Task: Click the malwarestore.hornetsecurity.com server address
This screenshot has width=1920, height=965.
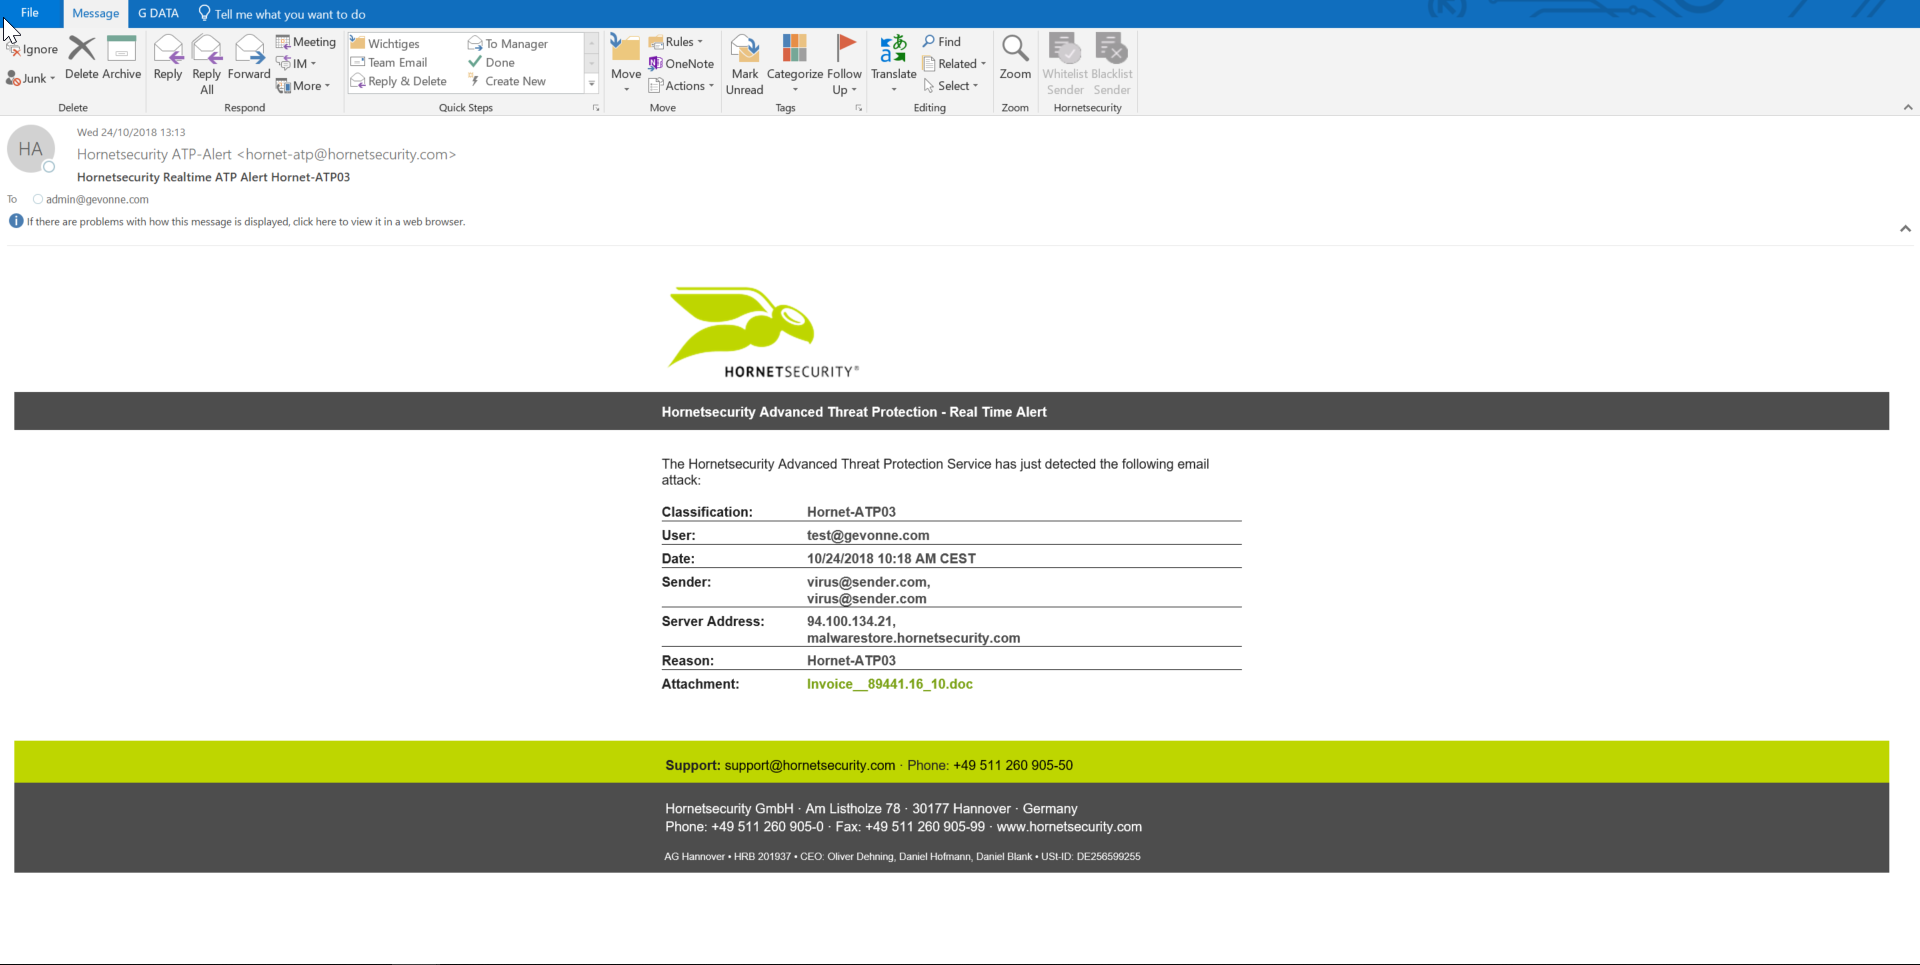Action: 914,638
